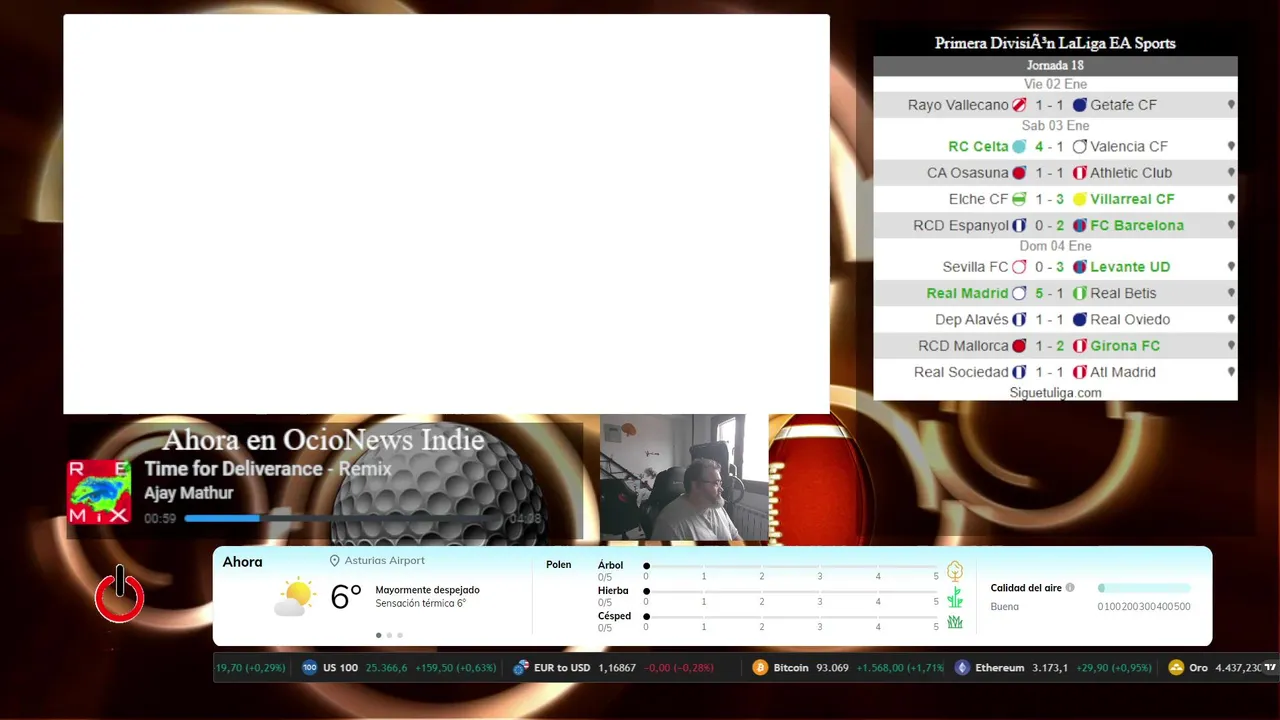This screenshot has width=1280, height=720.
Task: Seek within the Time for Deliverance progress bar
Action: coord(345,518)
